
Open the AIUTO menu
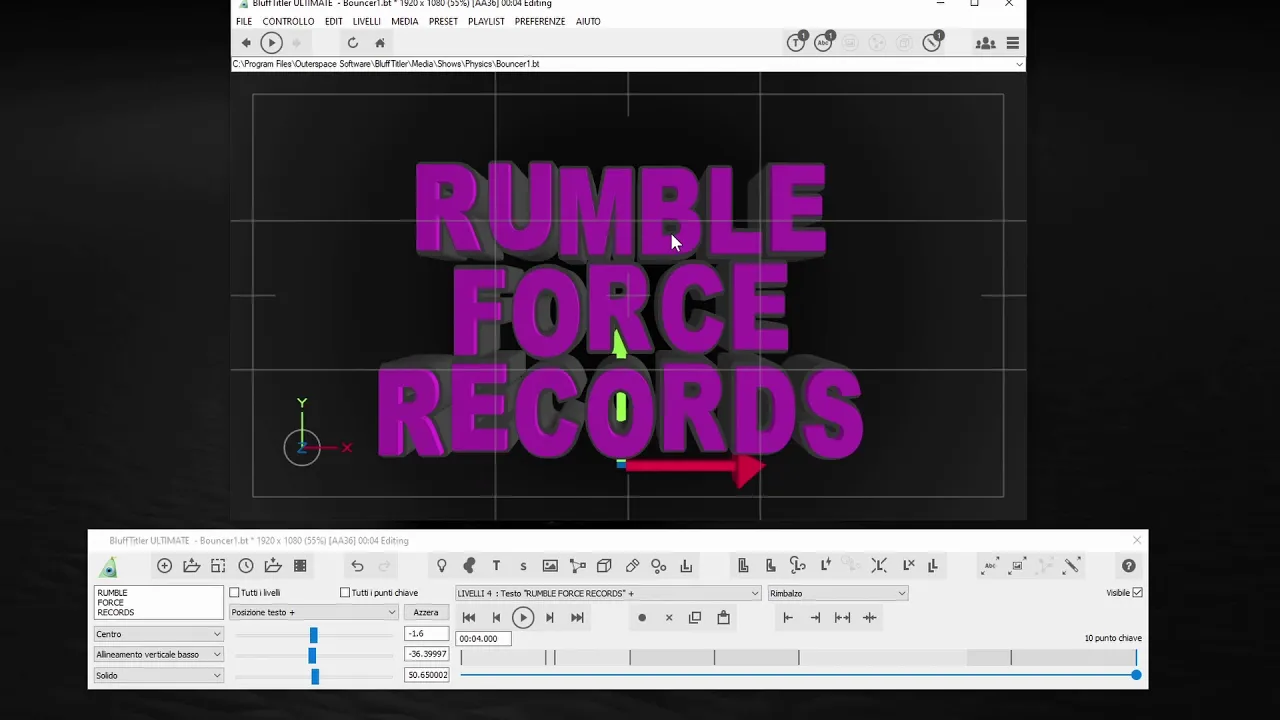tap(588, 21)
